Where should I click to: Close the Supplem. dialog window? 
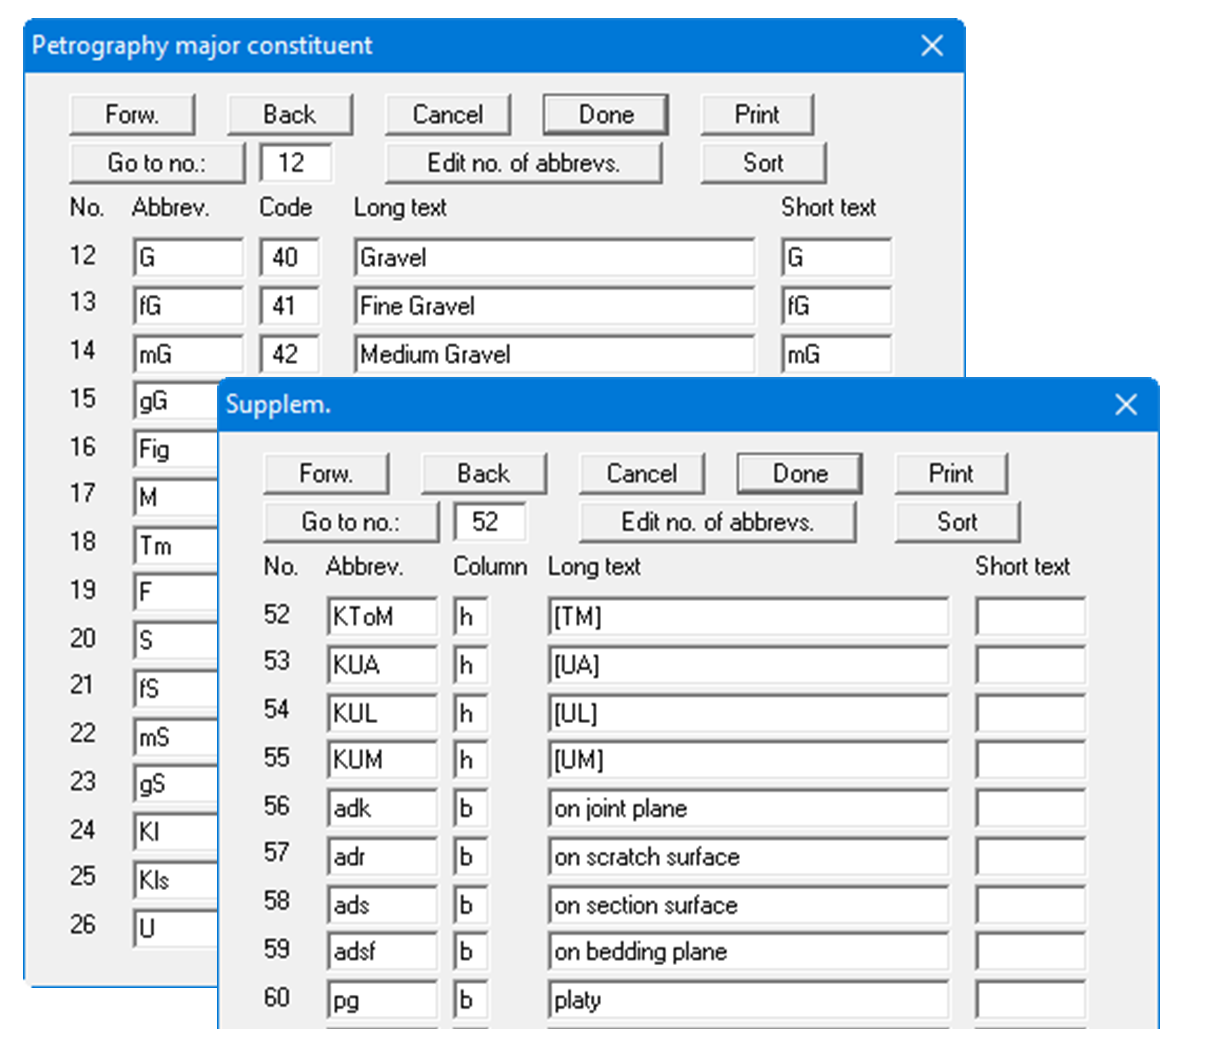coord(1125,405)
